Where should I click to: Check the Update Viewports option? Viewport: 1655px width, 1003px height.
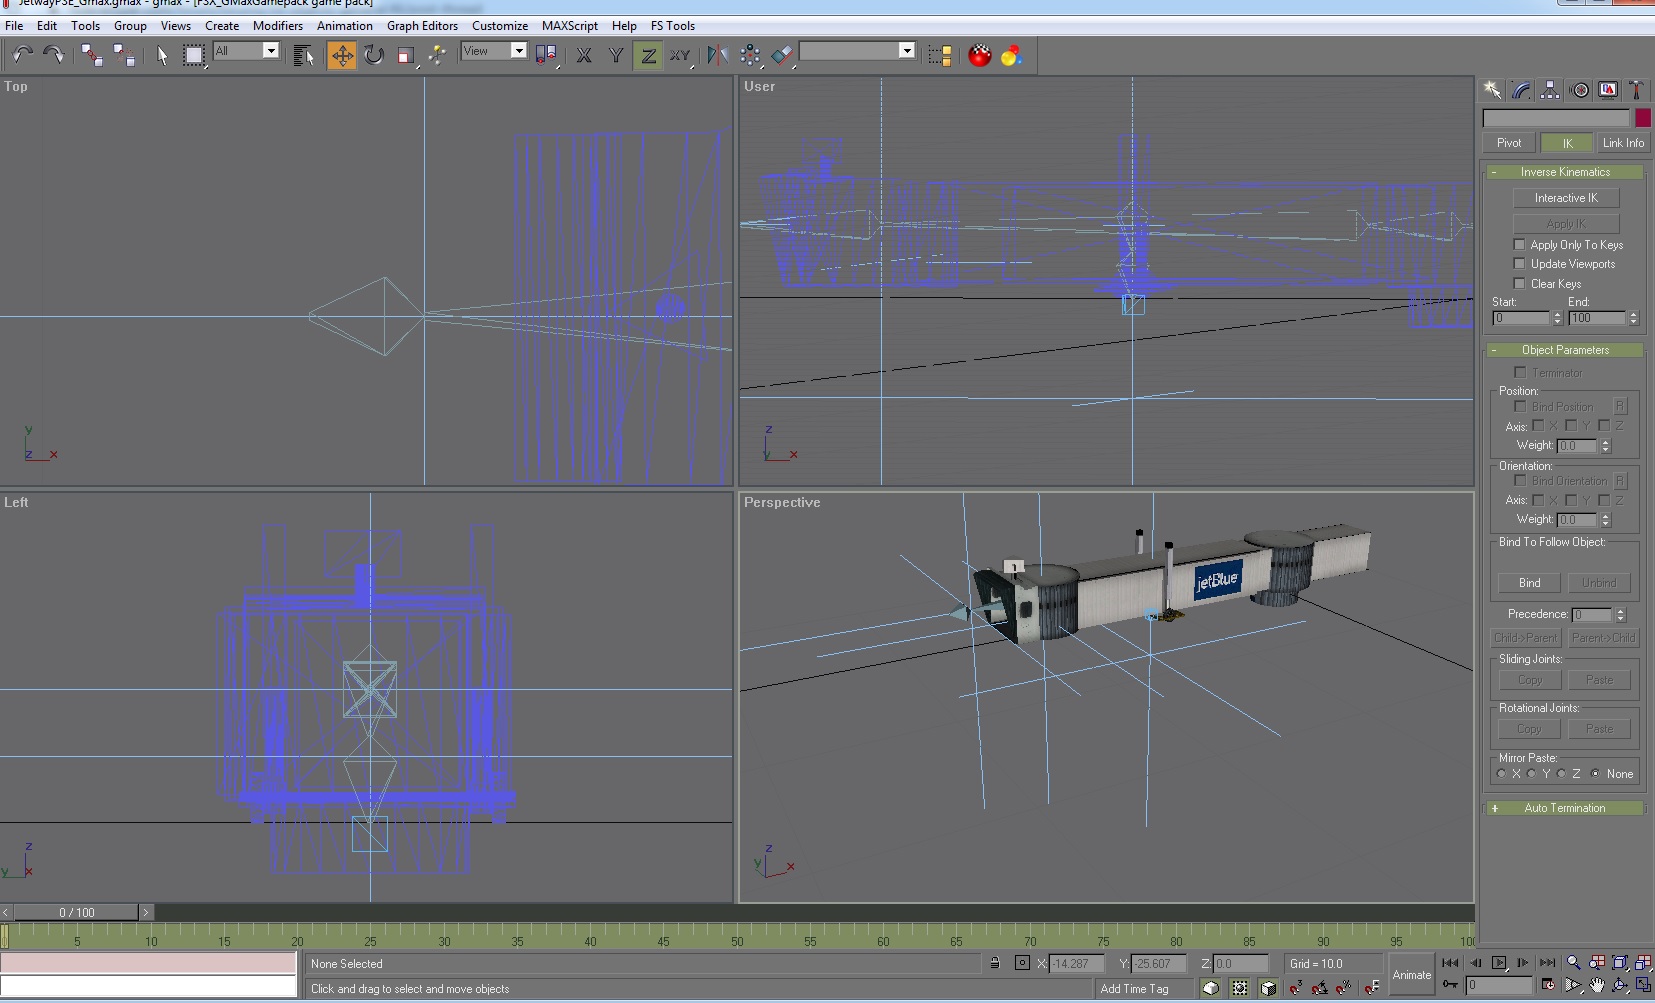pos(1521,264)
